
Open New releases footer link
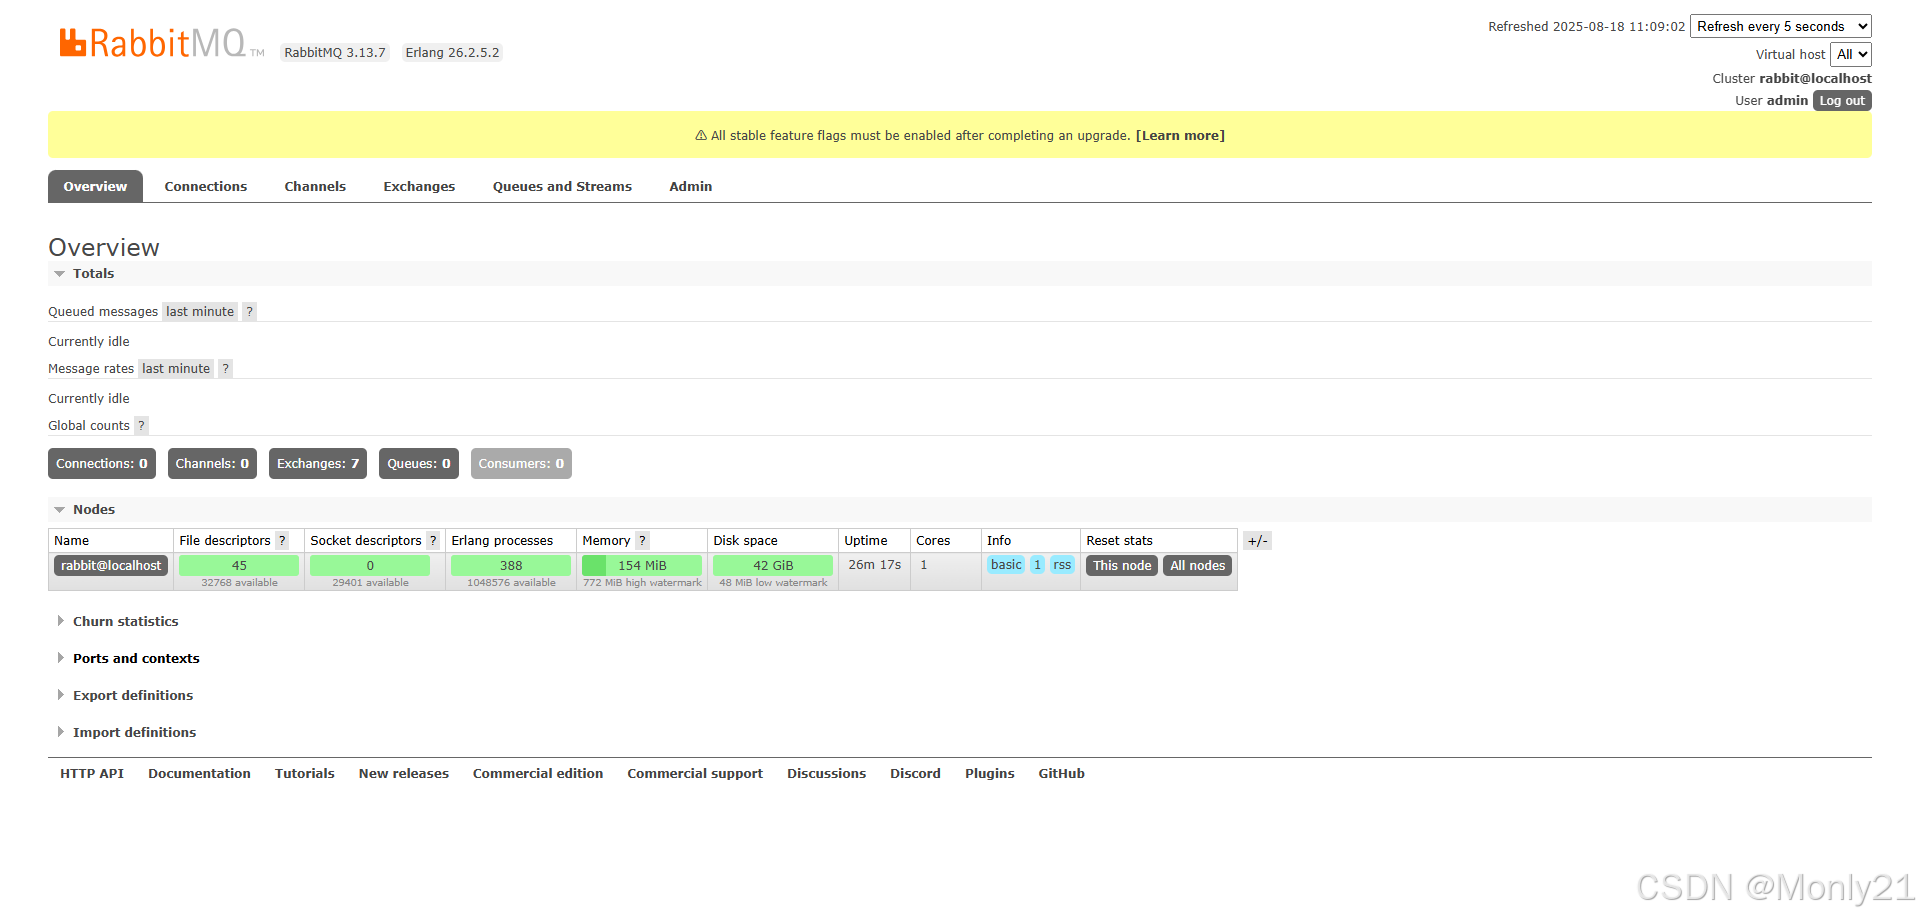[x=404, y=774]
